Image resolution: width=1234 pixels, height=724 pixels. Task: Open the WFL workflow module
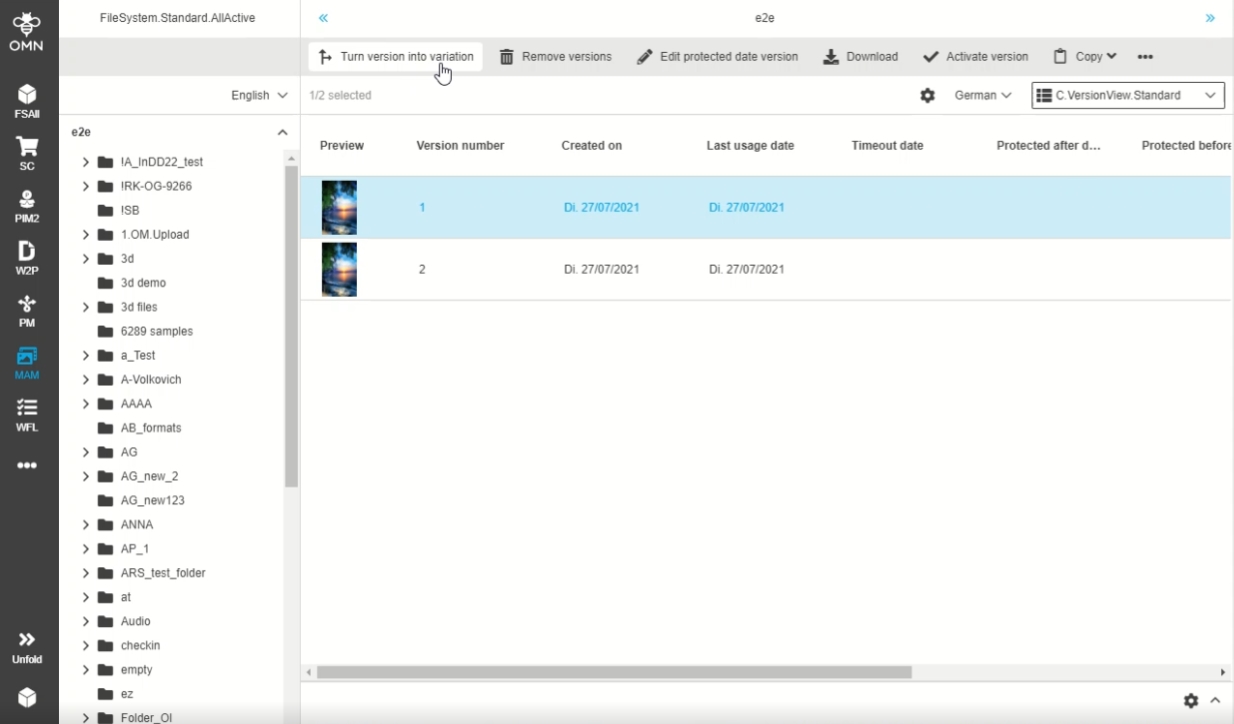[x=28, y=414]
